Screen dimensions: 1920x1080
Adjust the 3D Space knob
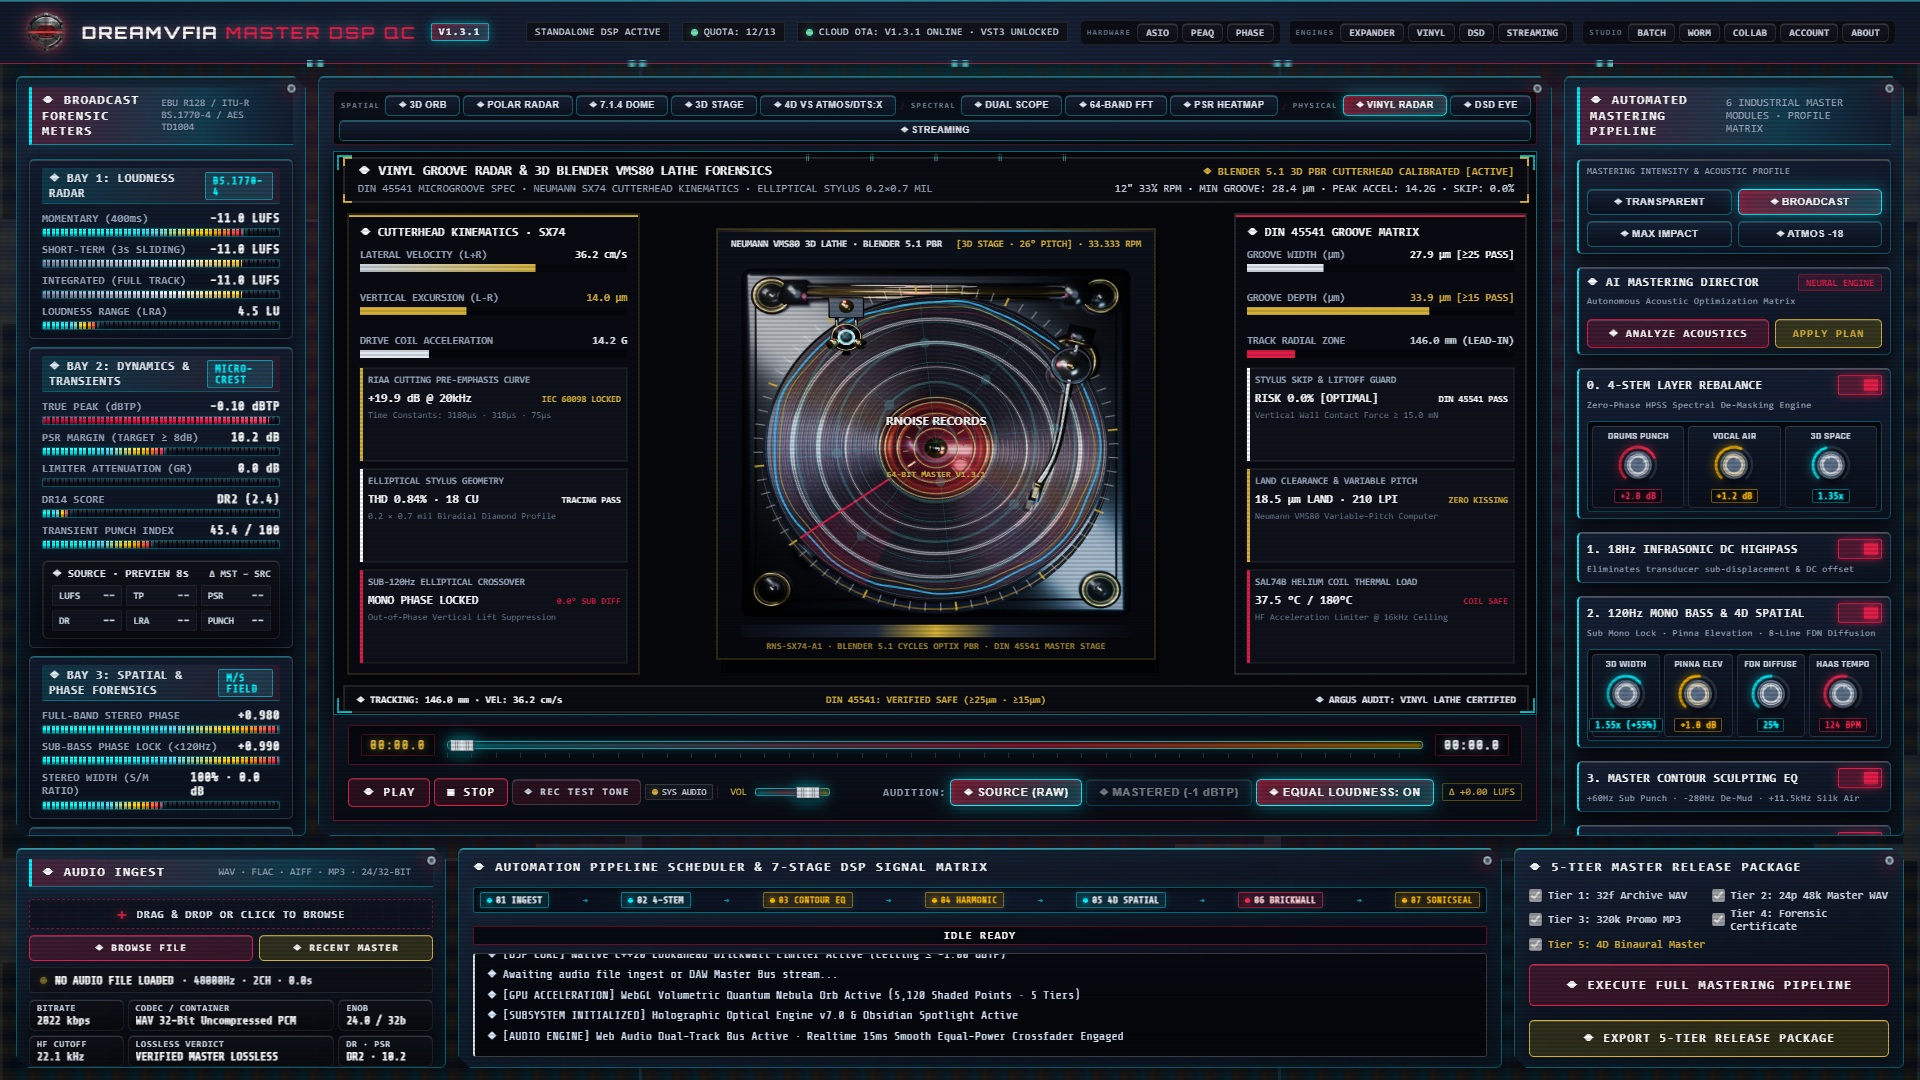(1830, 464)
